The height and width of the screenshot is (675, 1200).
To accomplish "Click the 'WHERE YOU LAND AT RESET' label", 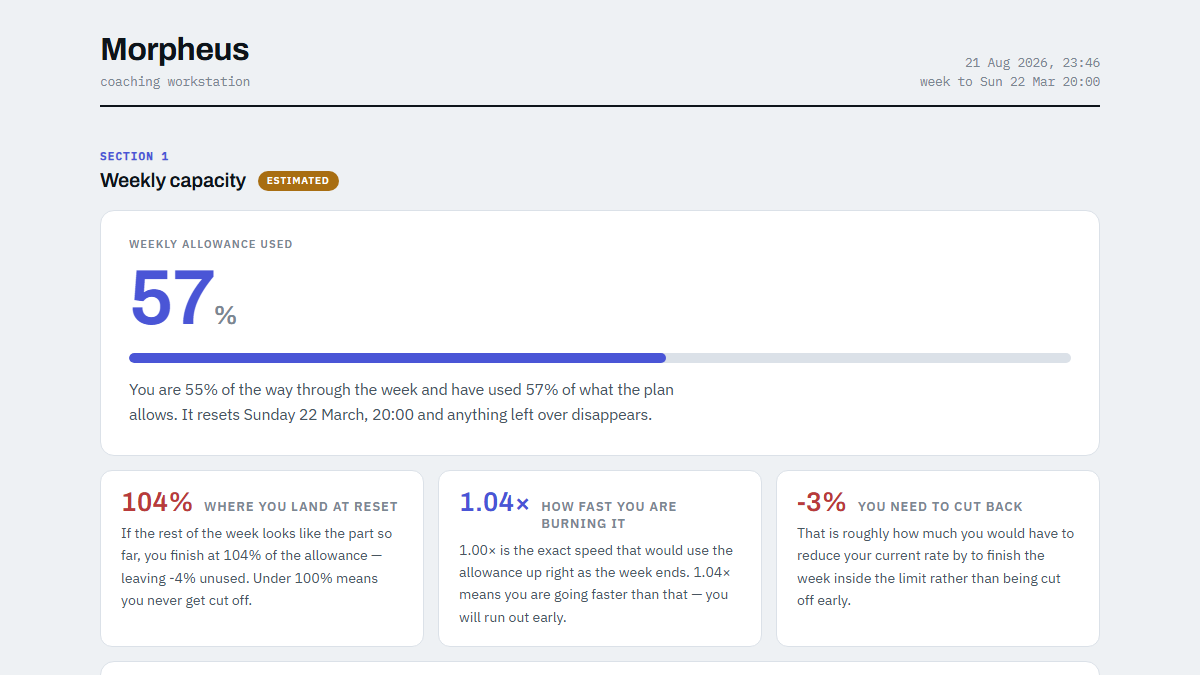I will (301, 507).
